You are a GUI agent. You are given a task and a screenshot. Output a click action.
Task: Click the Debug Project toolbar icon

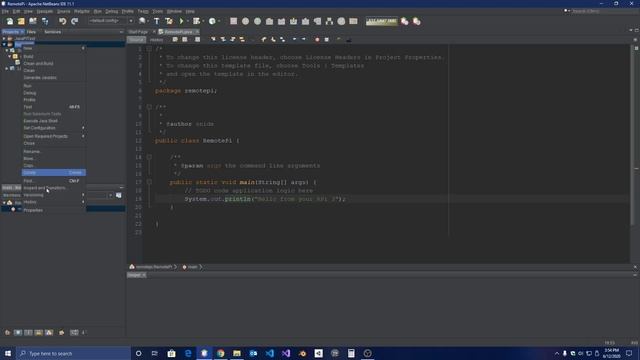click(x=196, y=21)
